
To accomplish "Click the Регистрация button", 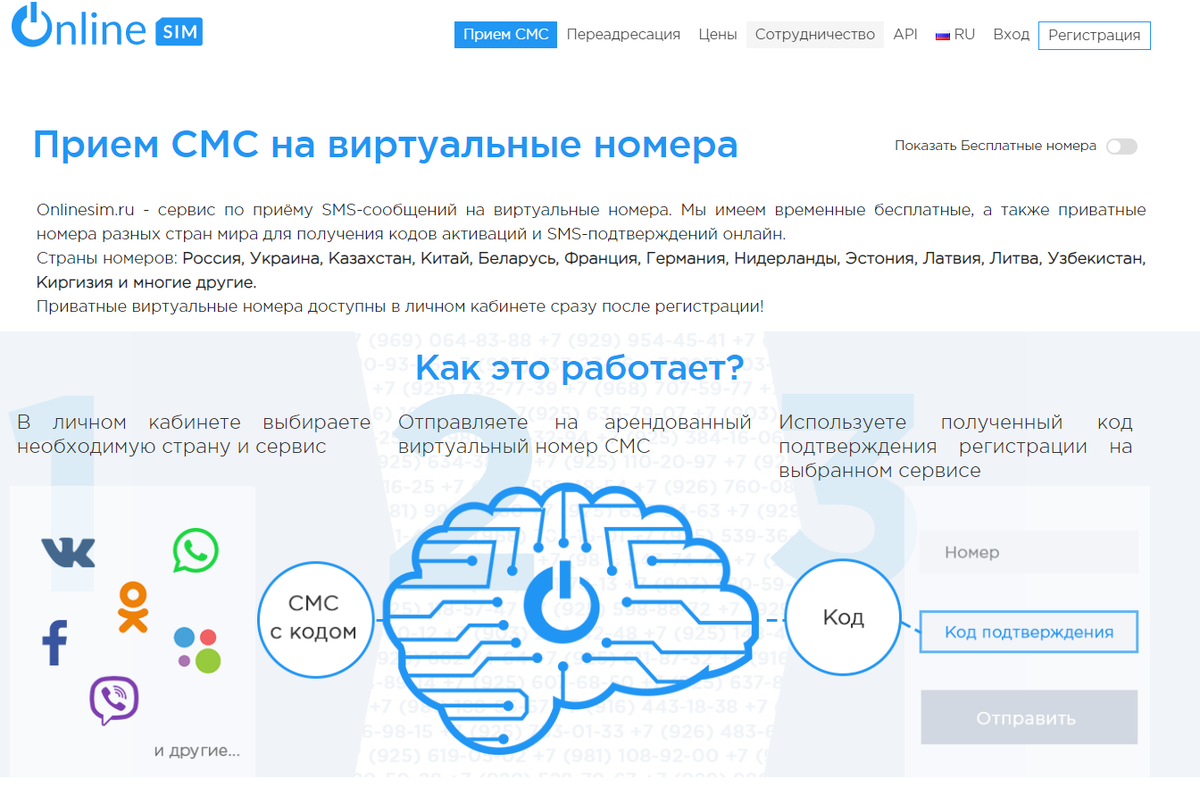I will click(x=1095, y=35).
